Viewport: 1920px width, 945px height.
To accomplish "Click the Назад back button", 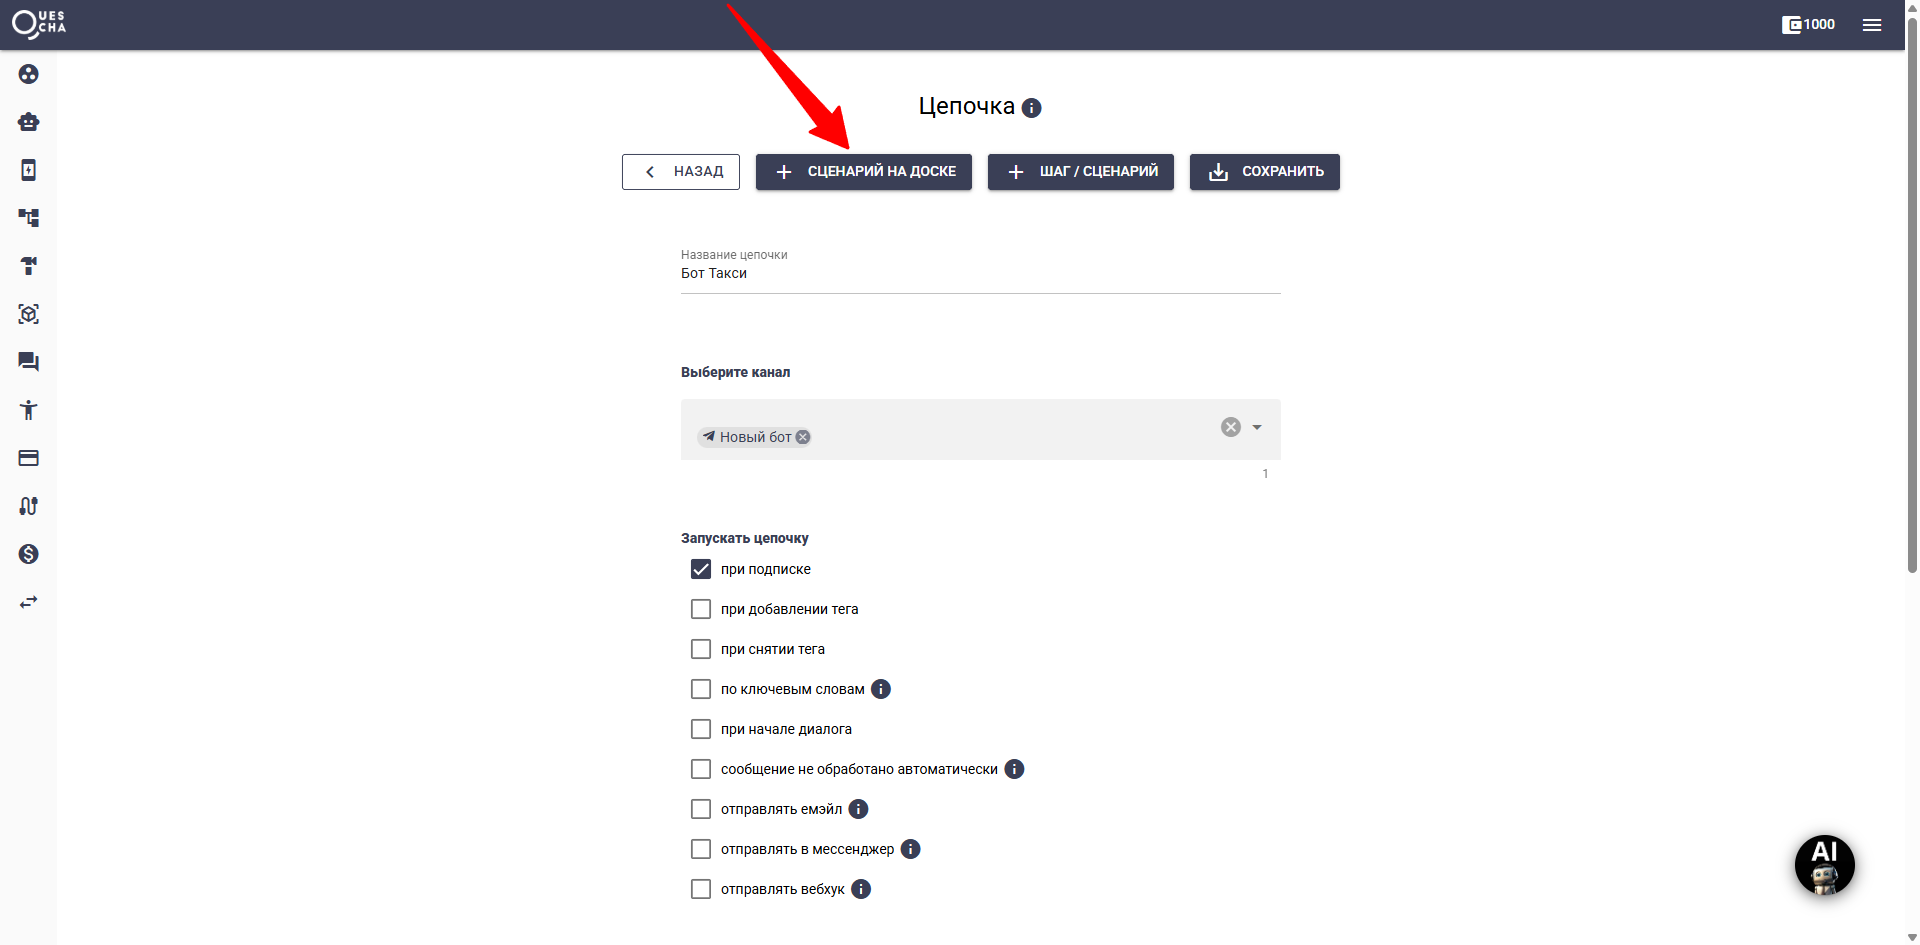I will click(x=681, y=172).
